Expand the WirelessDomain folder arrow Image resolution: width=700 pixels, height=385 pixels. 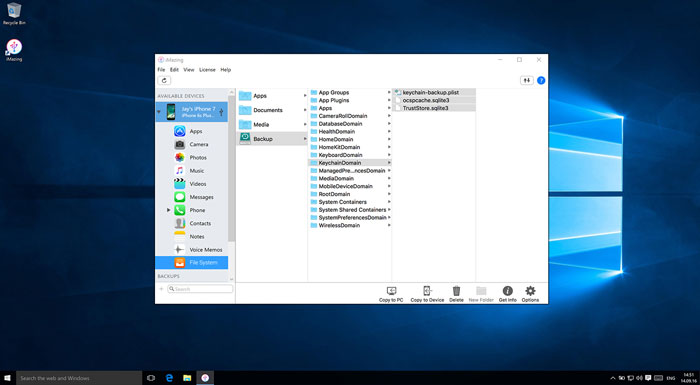389,225
